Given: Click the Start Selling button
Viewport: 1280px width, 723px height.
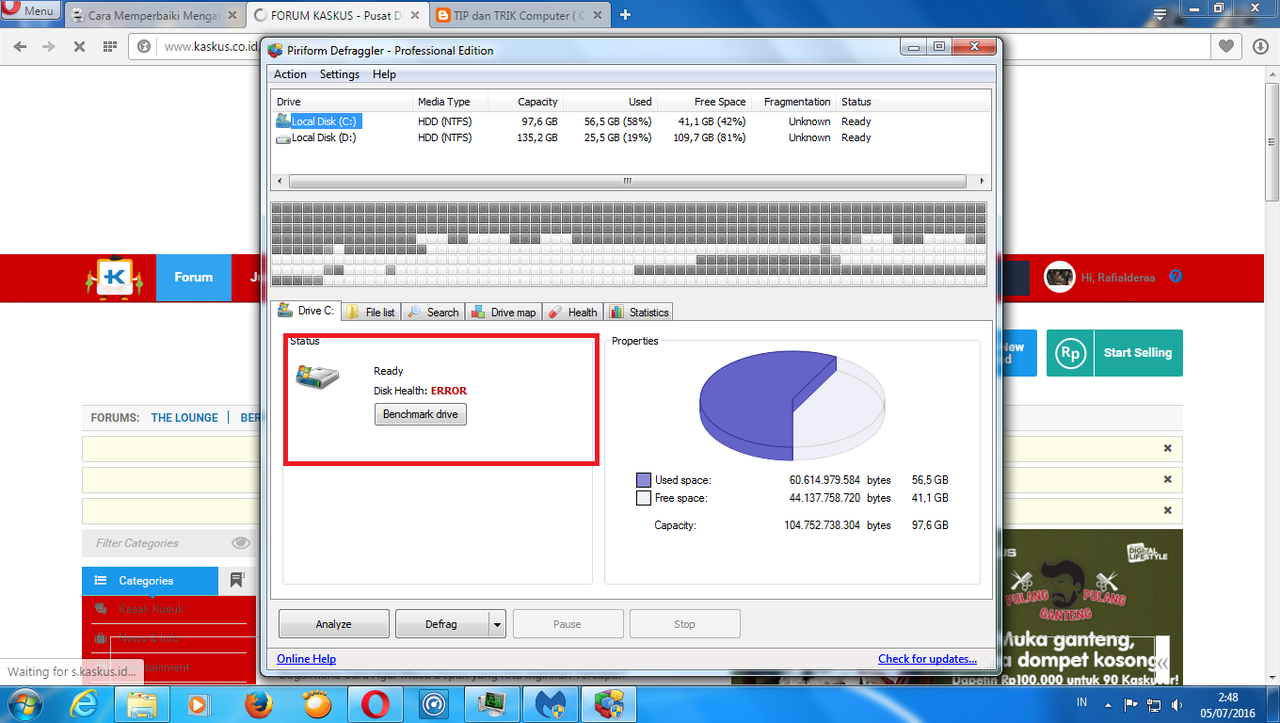Looking at the screenshot, I should [x=1114, y=353].
